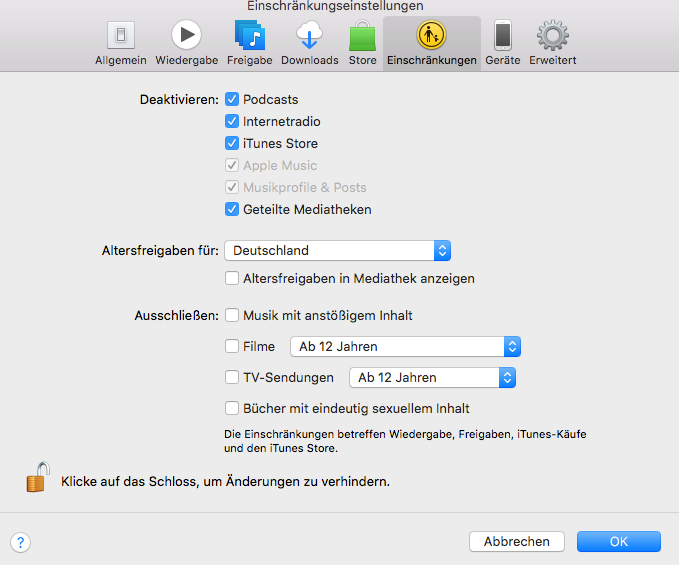Click the lock hint text 'Klicke auf das Schloss'
This screenshot has width=679, height=565.
coord(225,481)
